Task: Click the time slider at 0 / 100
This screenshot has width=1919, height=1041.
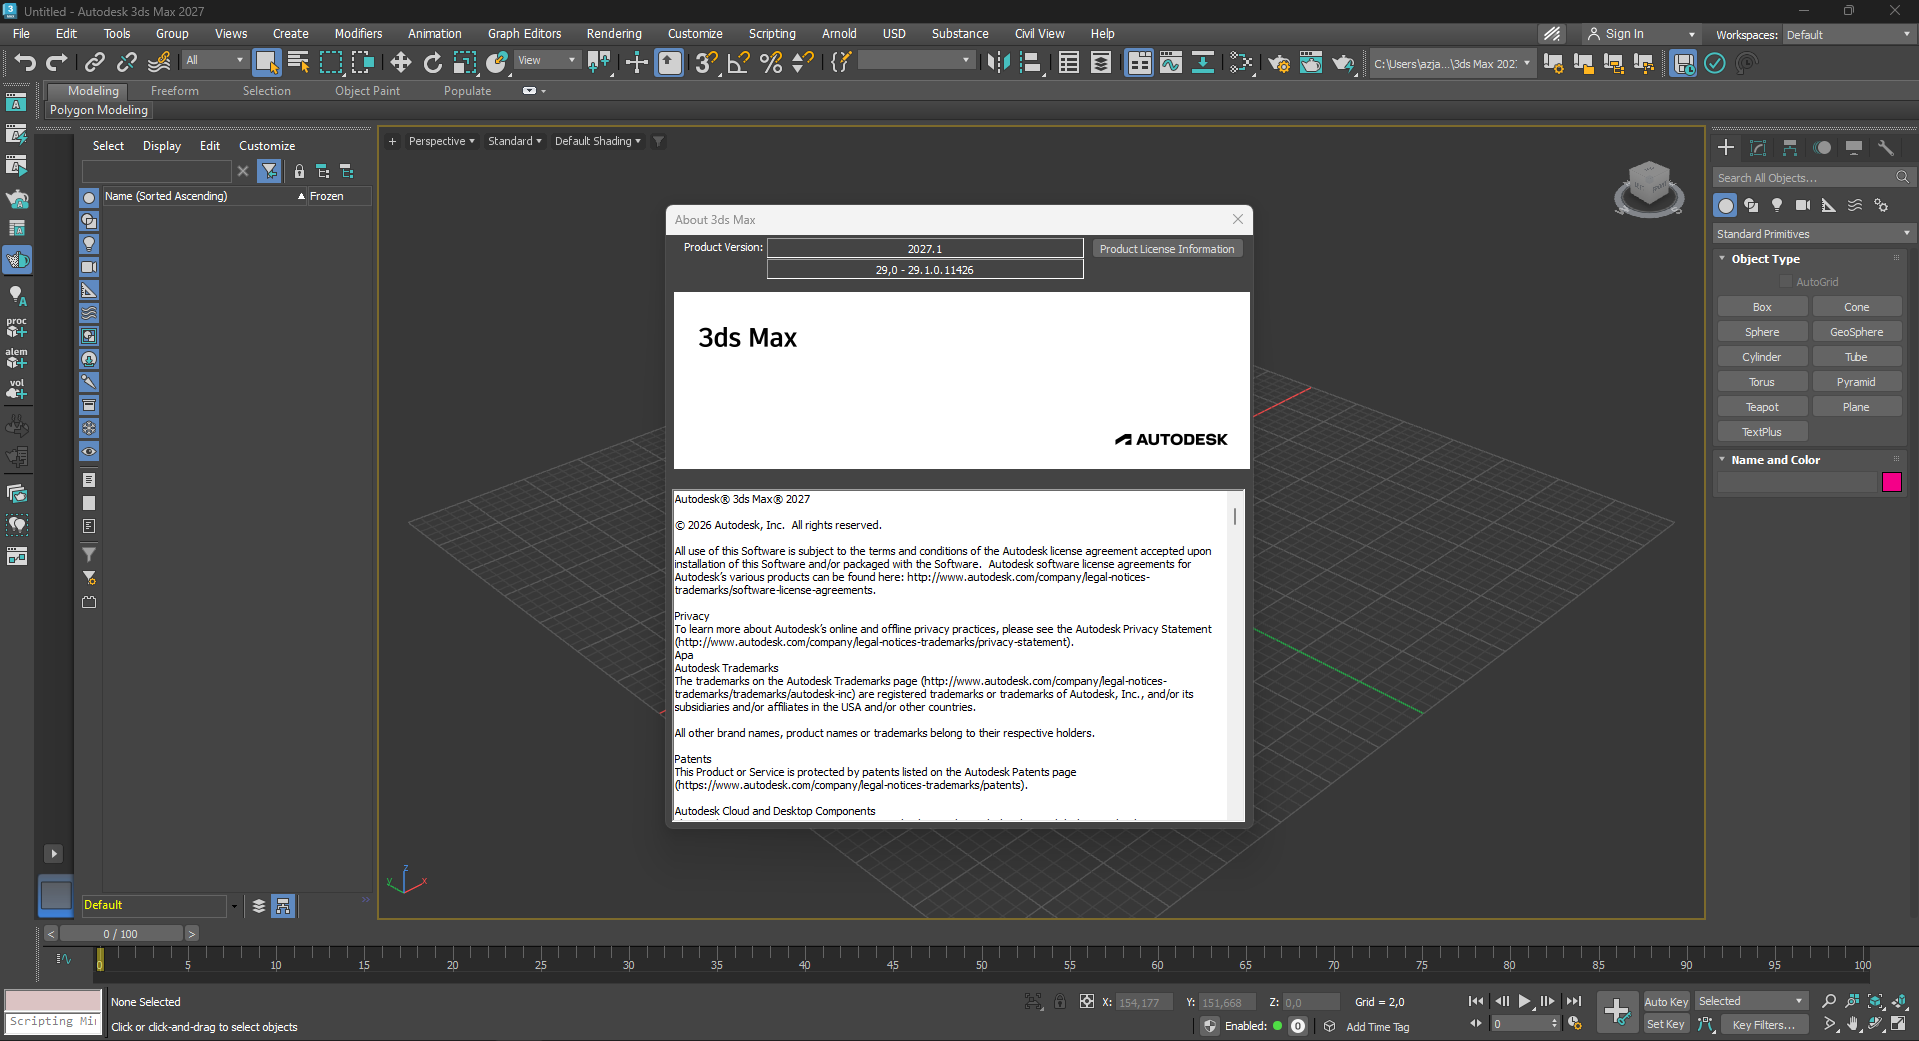Action: 121,934
